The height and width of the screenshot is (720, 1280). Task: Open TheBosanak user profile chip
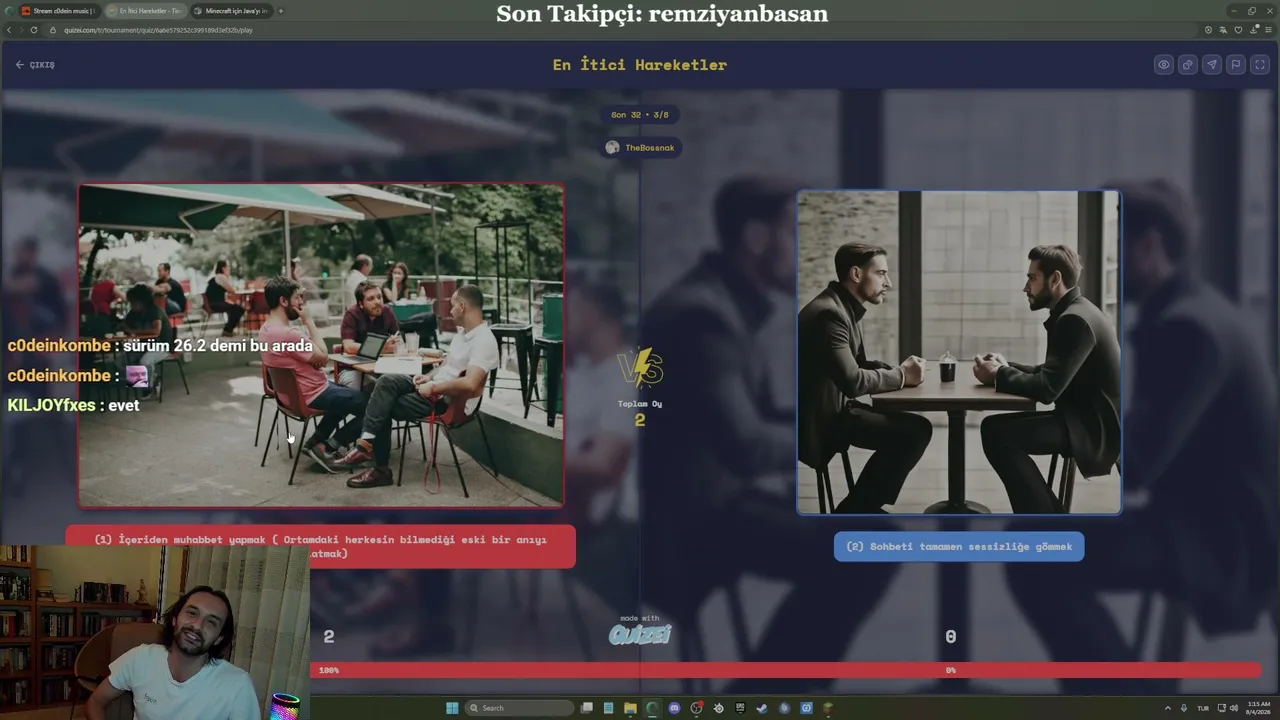pos(640,148)
